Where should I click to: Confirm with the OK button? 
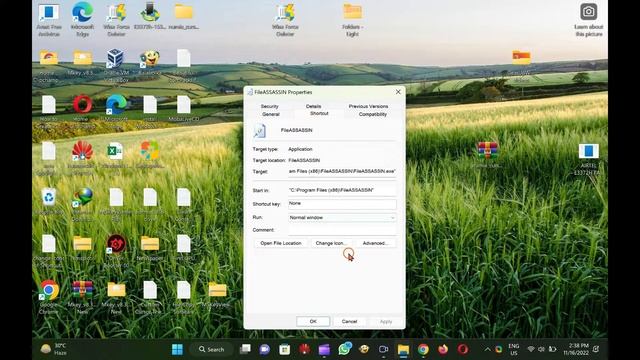(x=313, y=322)
